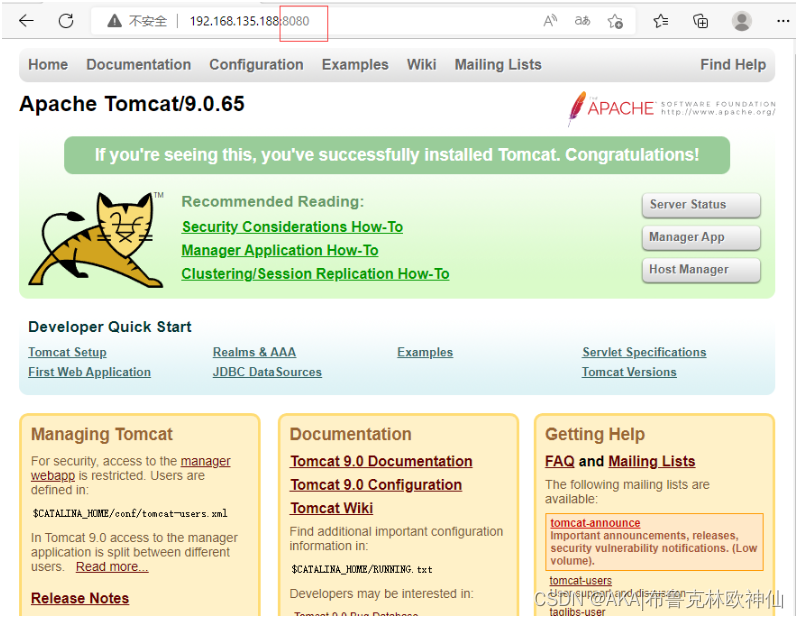Click the Read more... link
Screen dimensions: 799x620
point(112,567)
